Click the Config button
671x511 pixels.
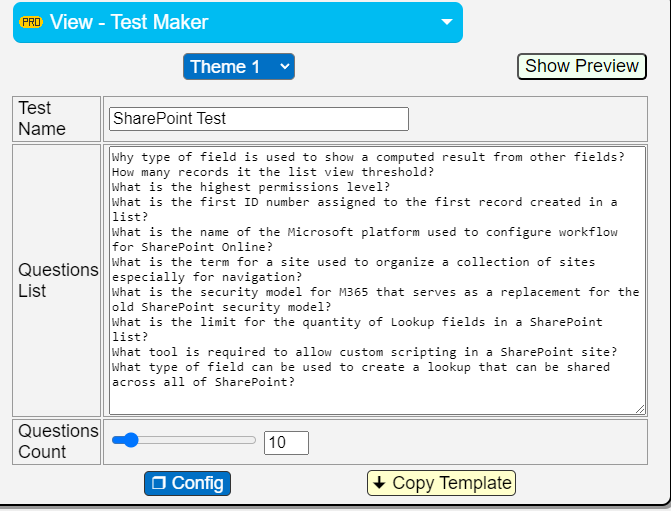187,483
